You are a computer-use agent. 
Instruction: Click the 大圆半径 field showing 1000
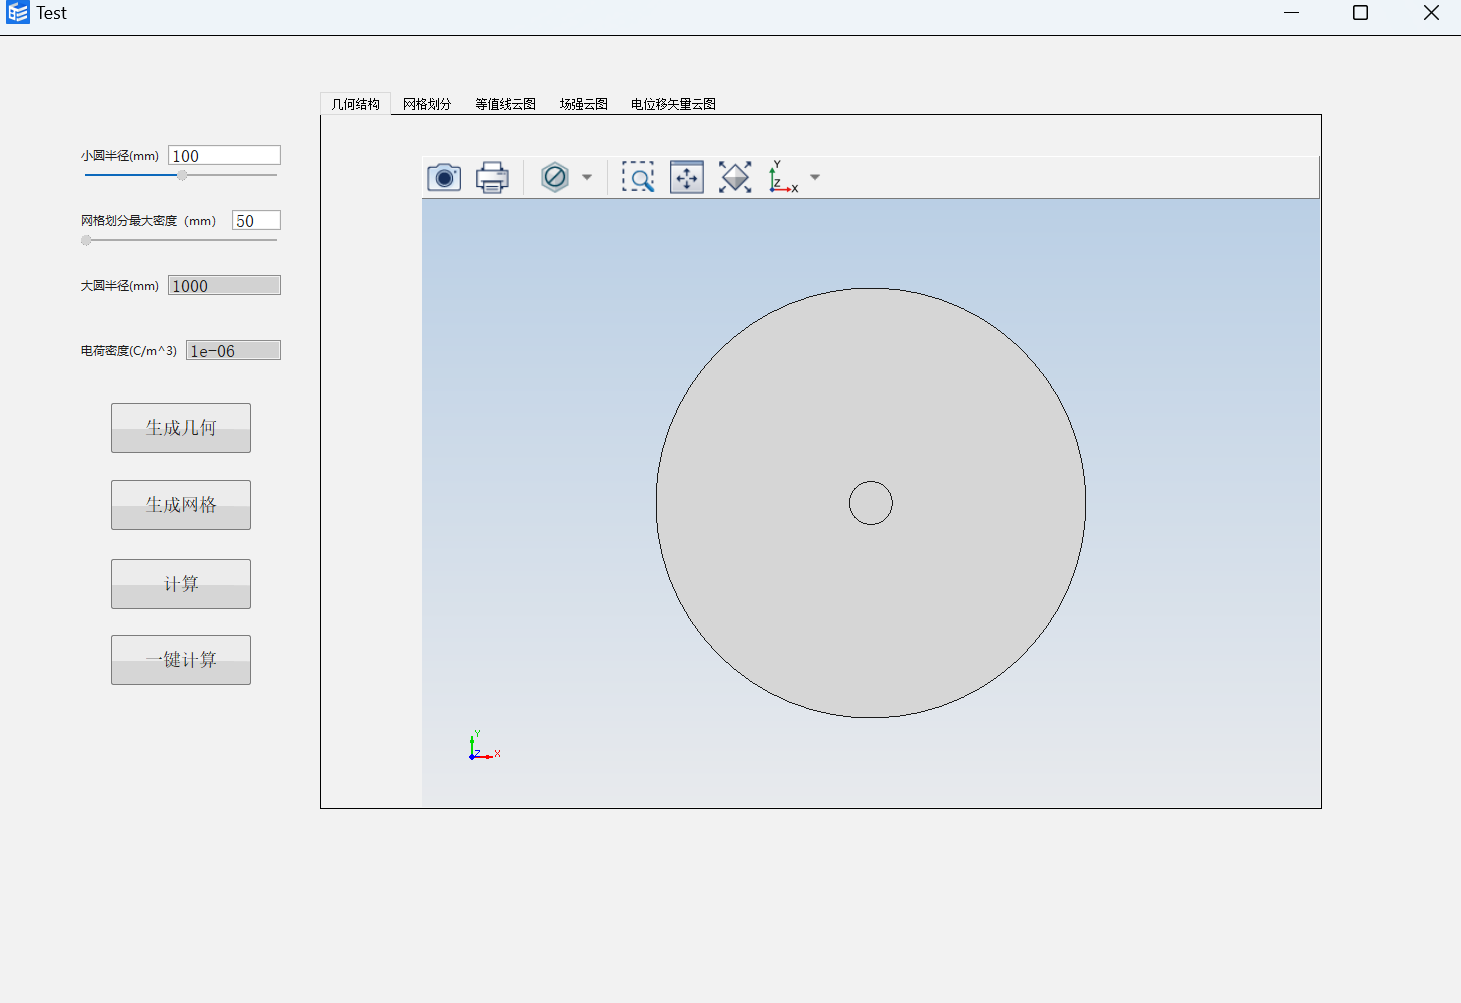coord(224,285)
